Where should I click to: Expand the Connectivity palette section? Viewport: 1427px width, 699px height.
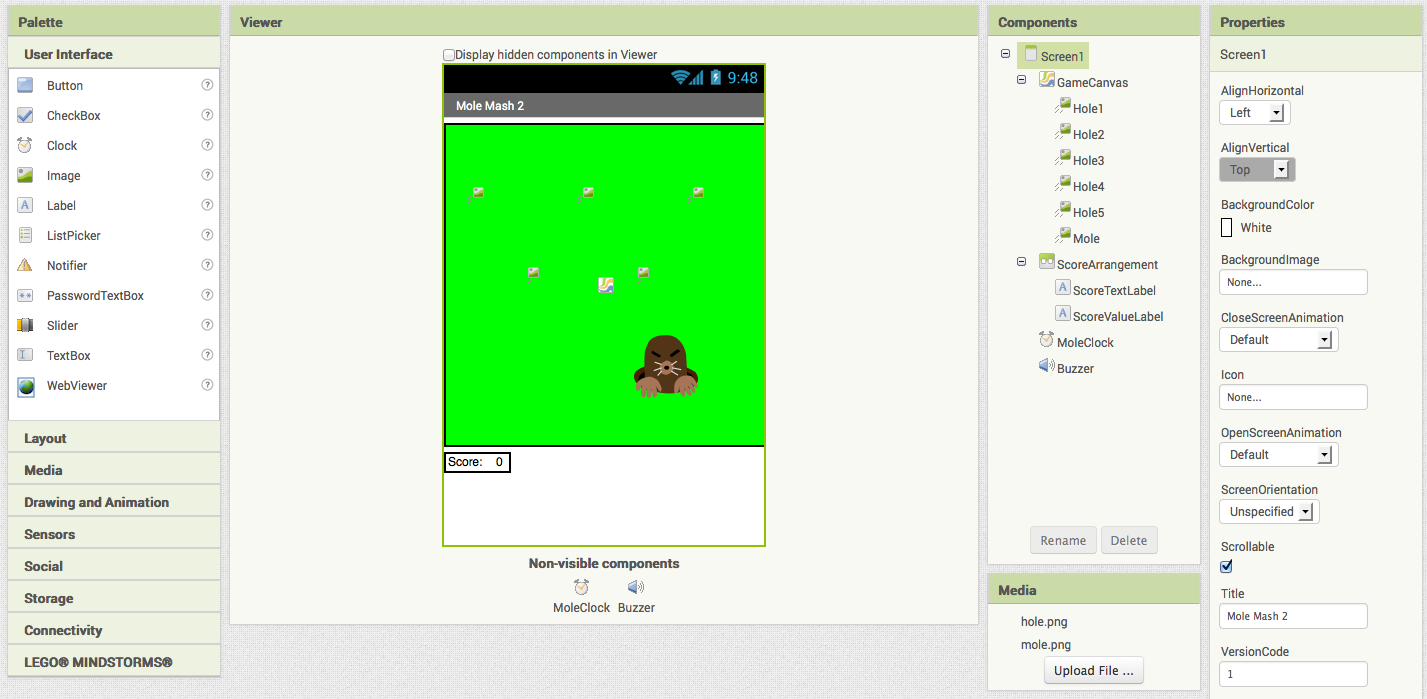pyautogui.click(x=114, y=630)
